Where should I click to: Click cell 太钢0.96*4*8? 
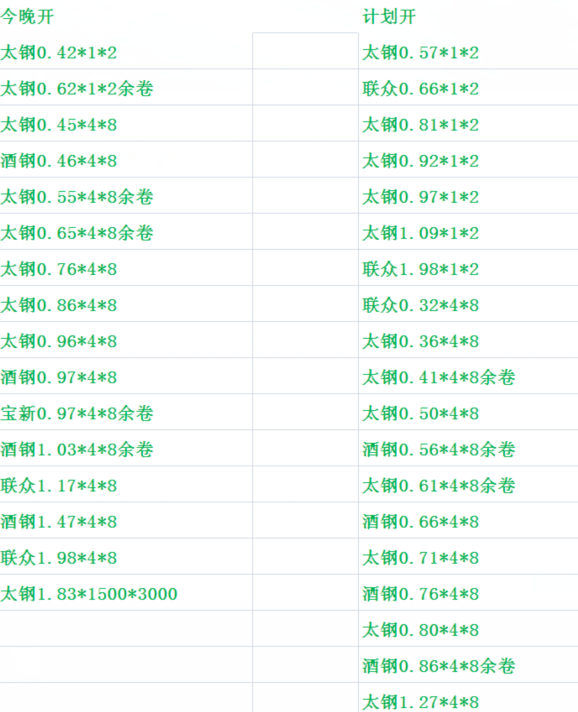(126, 340)
